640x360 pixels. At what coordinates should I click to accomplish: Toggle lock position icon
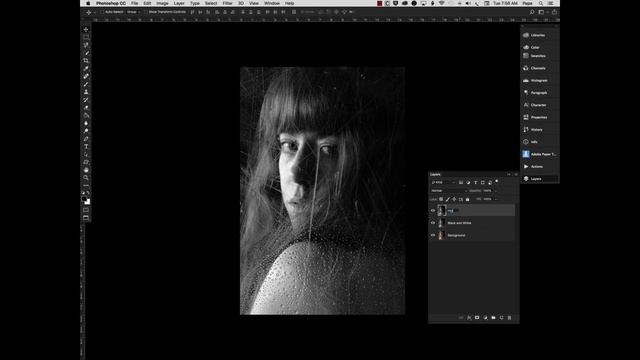coord(454,199)
